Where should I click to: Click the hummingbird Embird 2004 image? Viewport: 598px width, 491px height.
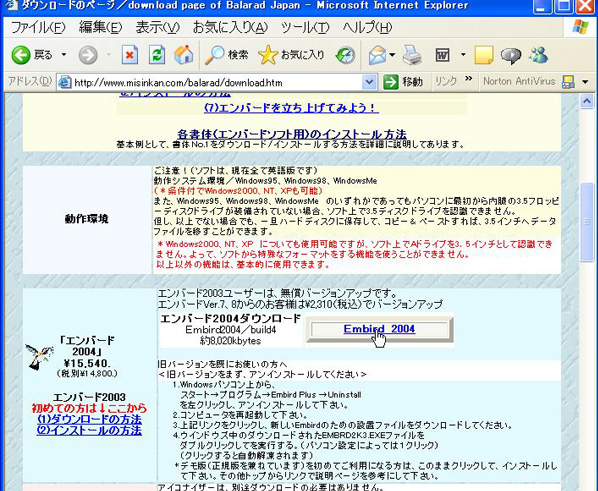coord(38,356)
